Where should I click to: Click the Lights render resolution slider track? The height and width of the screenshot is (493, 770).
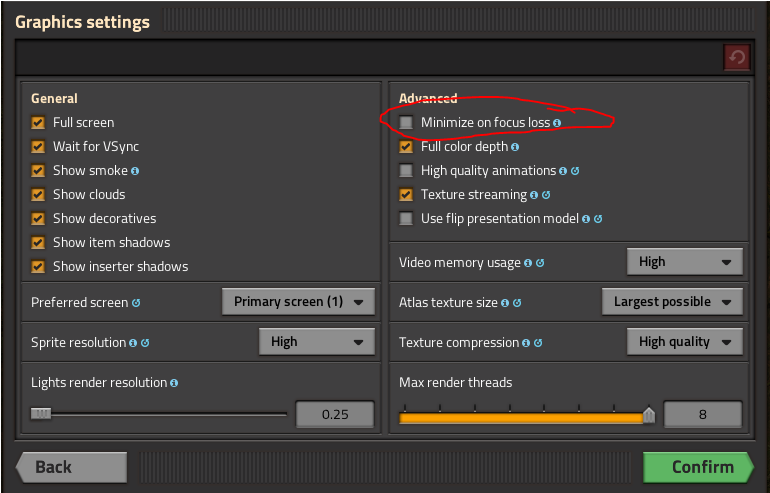pyautogui.click(x=159, y=414)
